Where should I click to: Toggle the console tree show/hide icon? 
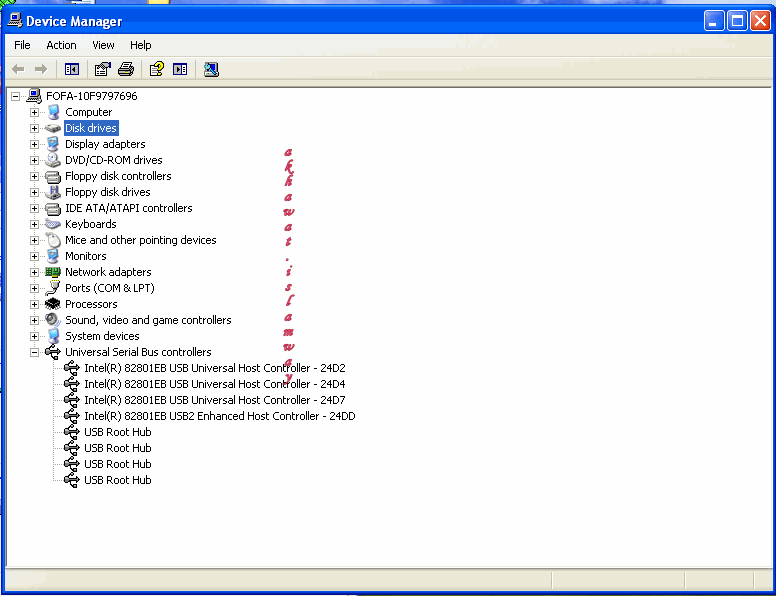(72, 69)
